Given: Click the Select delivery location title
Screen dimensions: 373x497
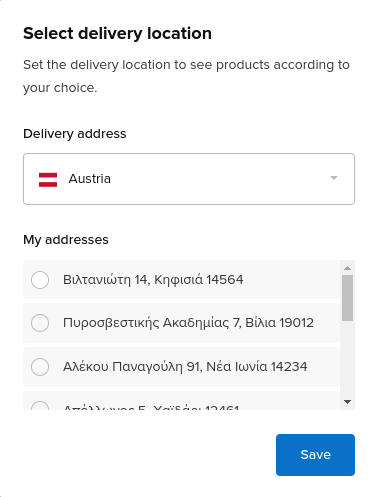Looking at the screenshot, I should 117,34.
